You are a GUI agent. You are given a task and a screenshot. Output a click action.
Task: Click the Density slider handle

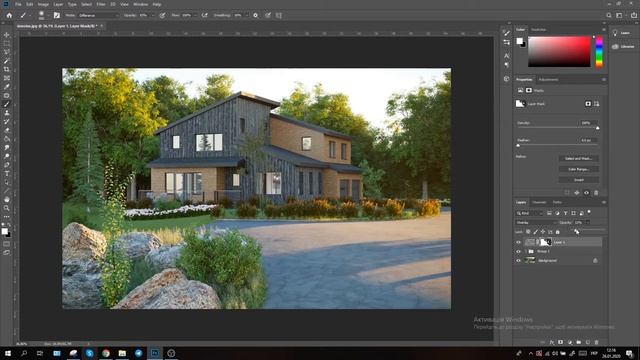tap(598, 128)
